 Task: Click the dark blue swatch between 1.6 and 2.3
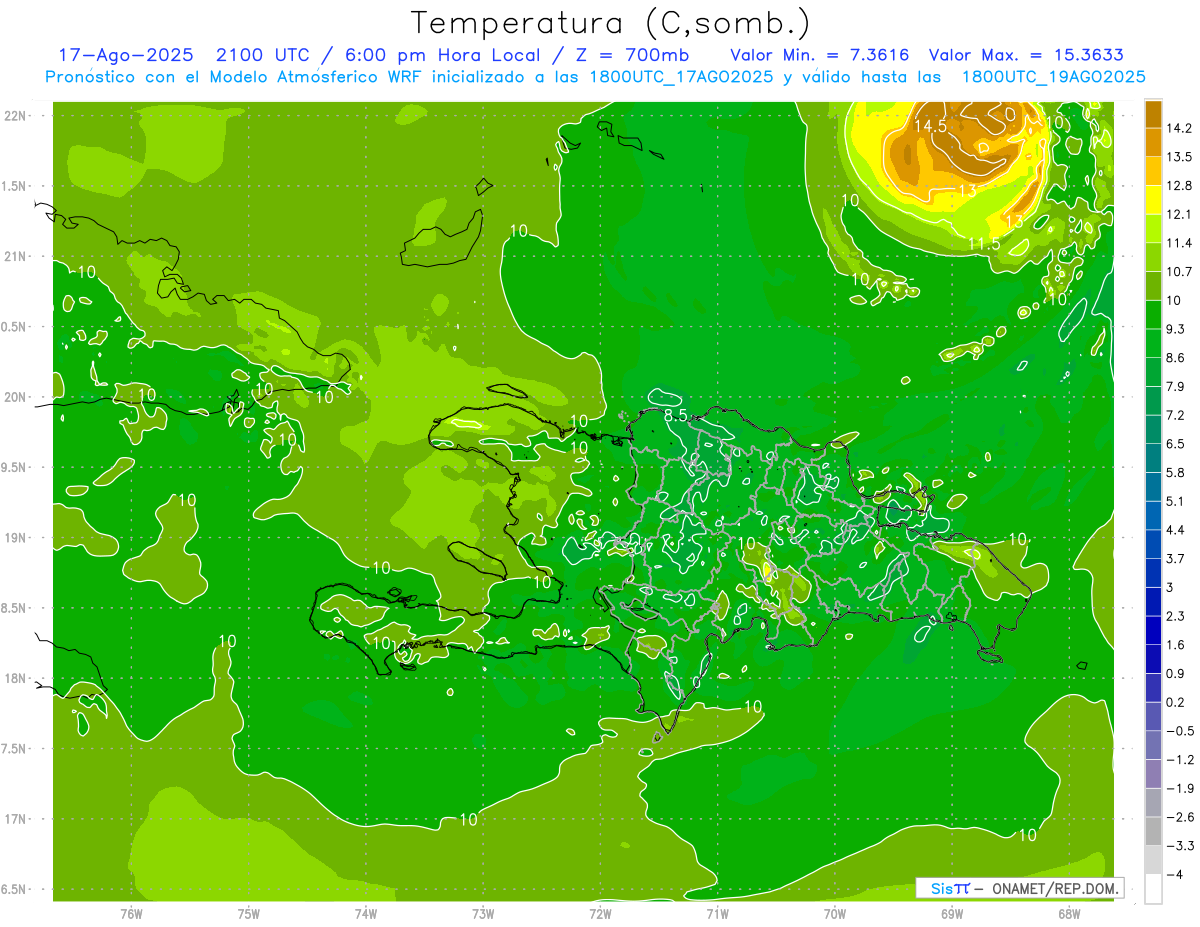point(1153,630)
